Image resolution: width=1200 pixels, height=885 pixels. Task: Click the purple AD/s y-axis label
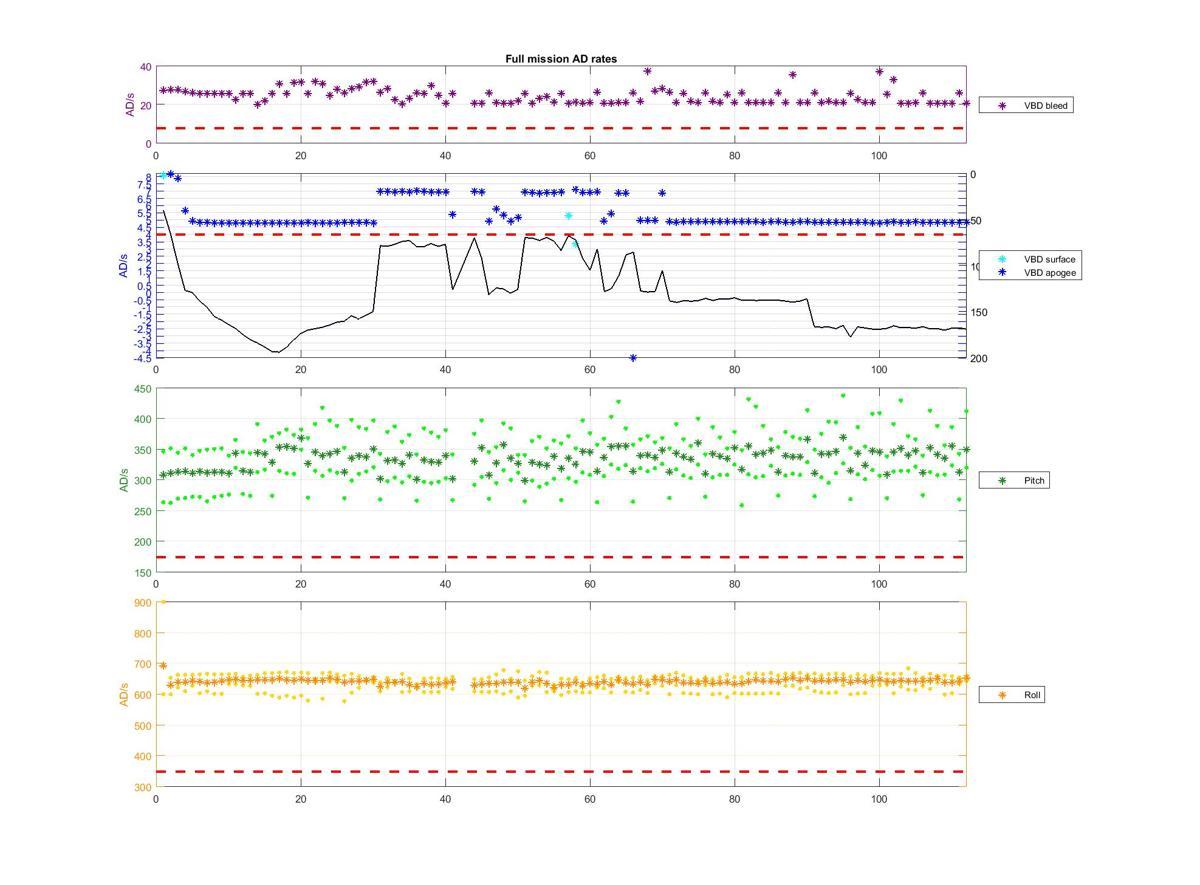[129, 105]
